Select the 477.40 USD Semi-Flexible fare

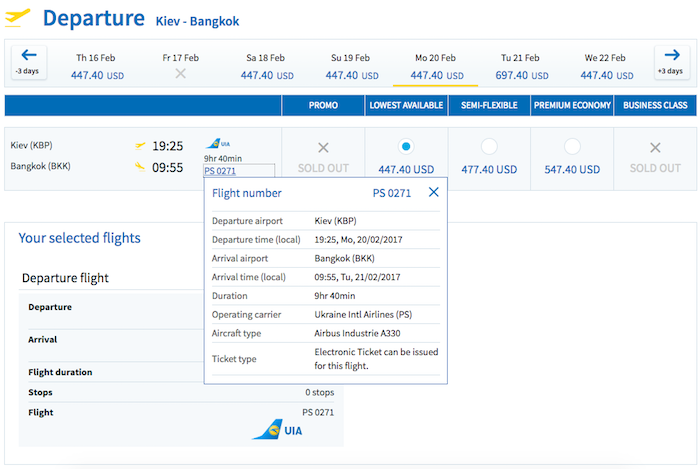[x=489, y=146]
